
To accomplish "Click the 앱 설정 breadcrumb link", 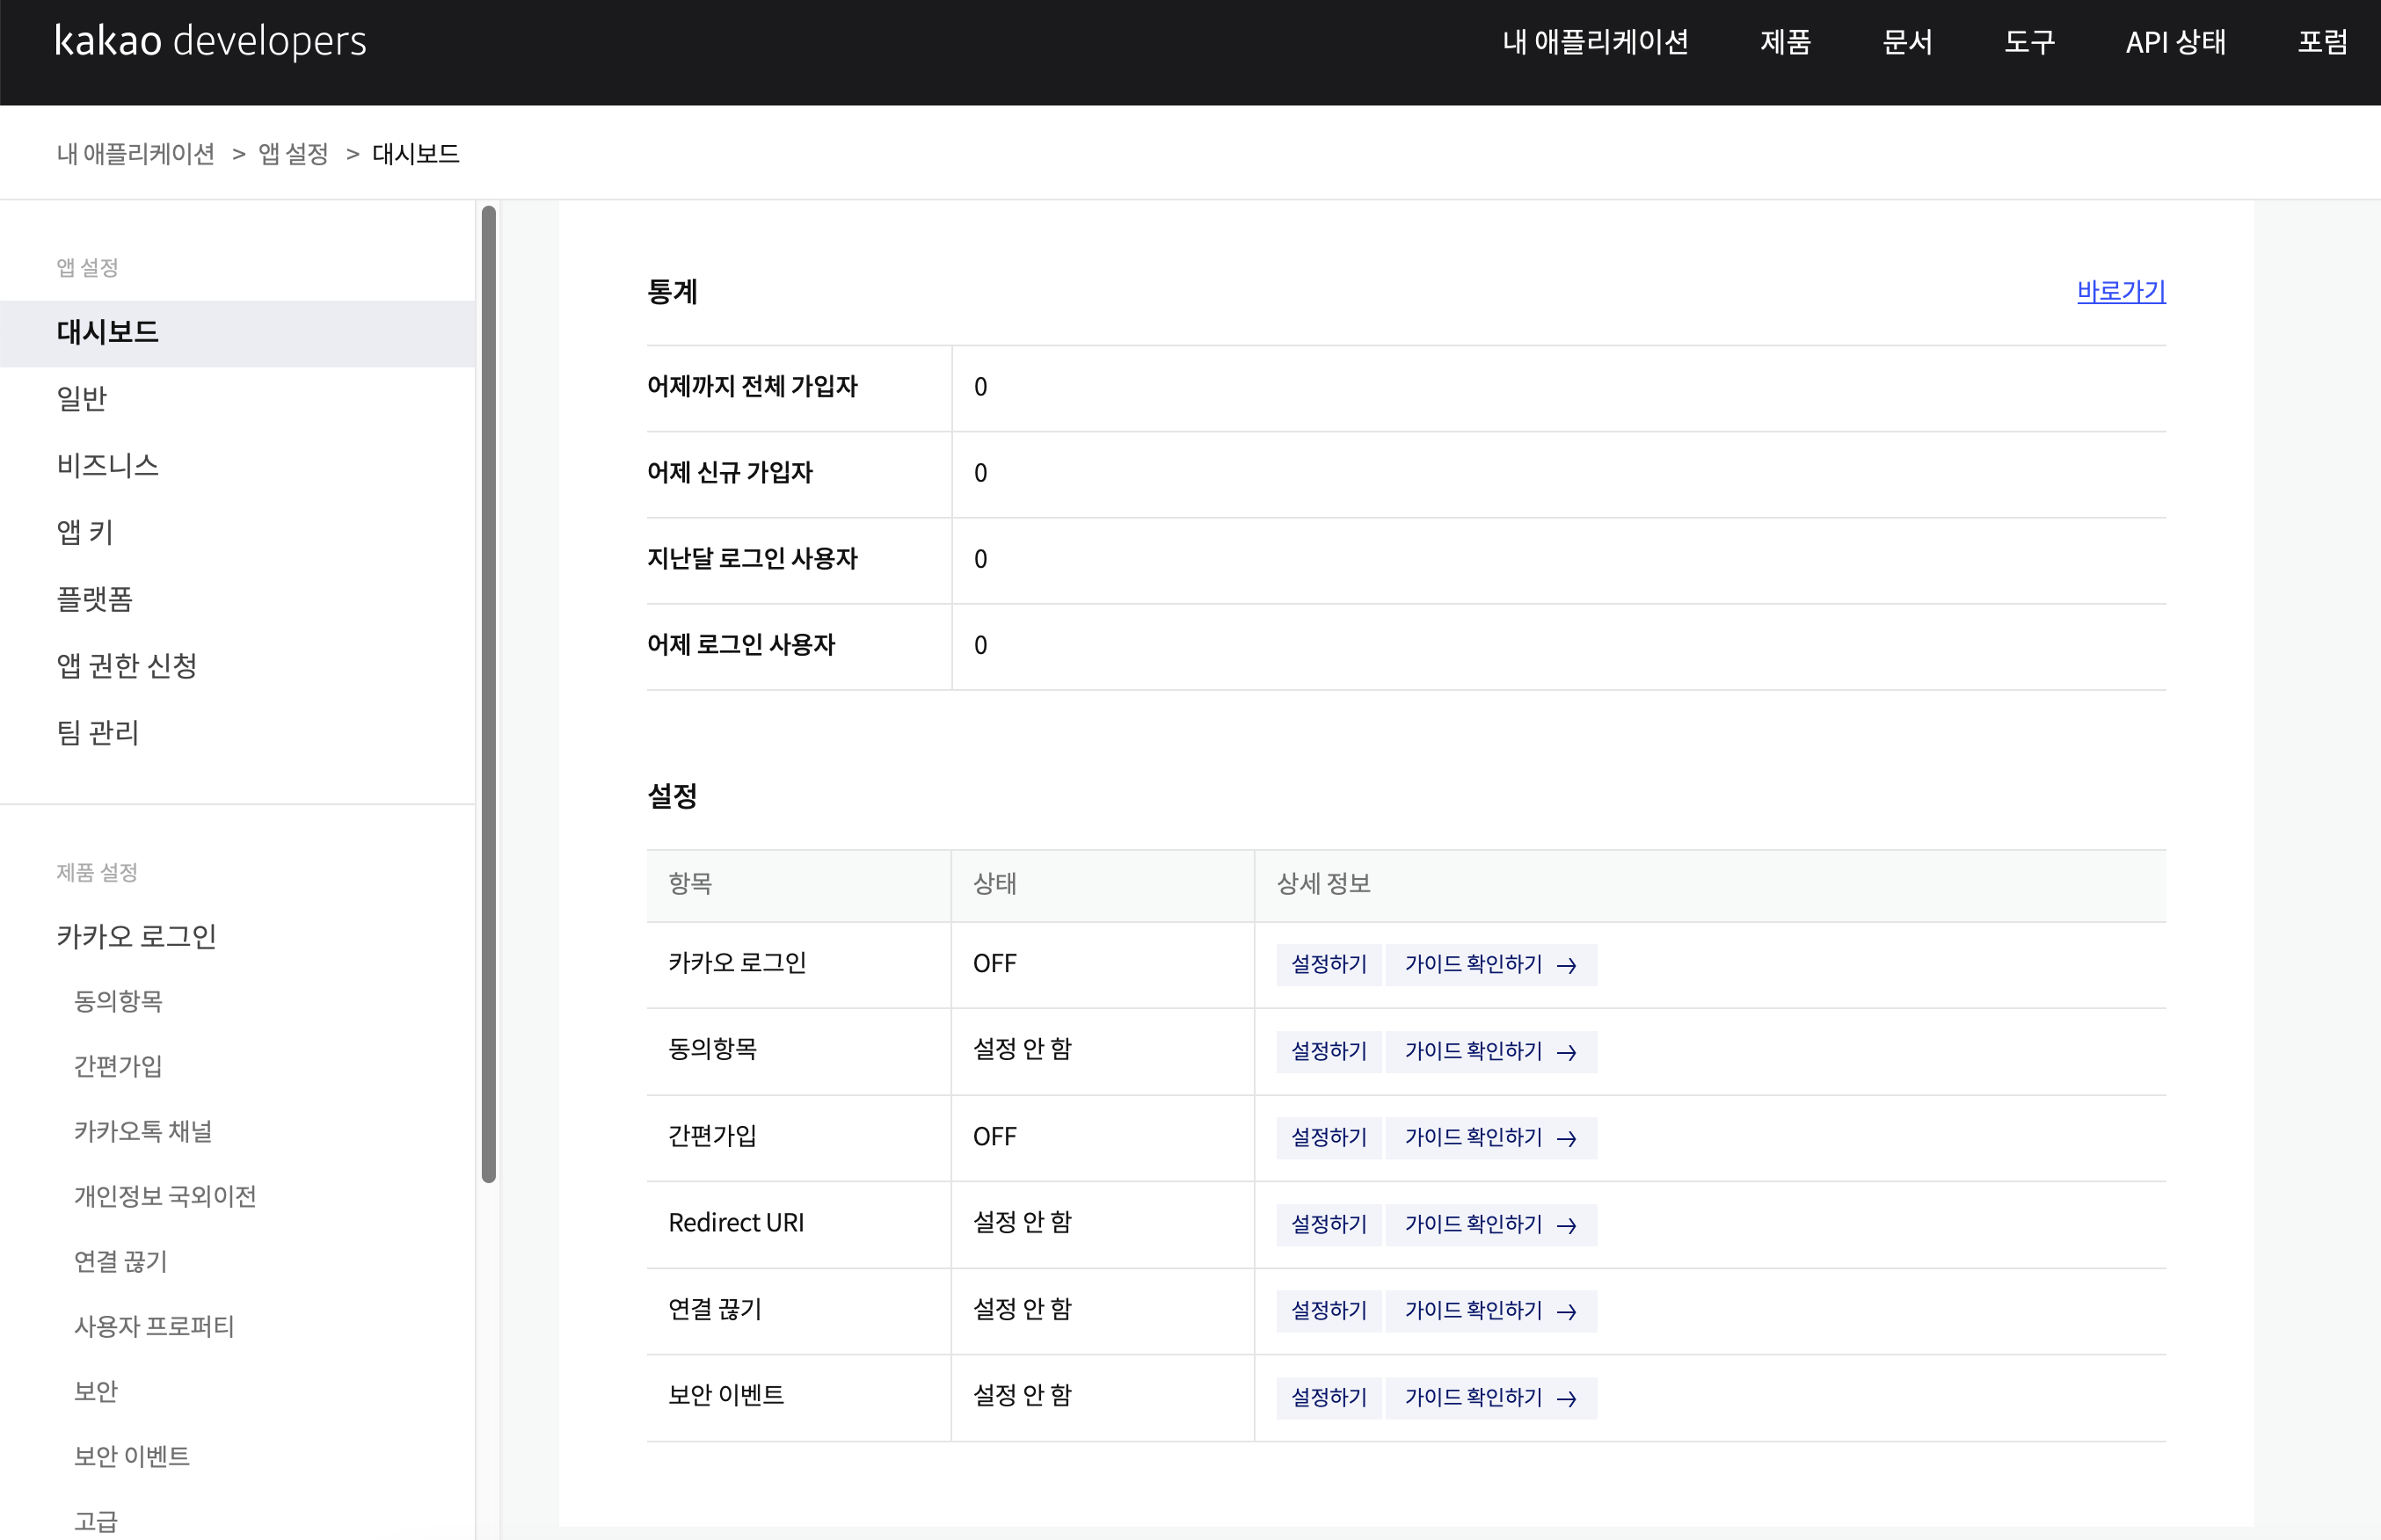I will coord(293,154).
